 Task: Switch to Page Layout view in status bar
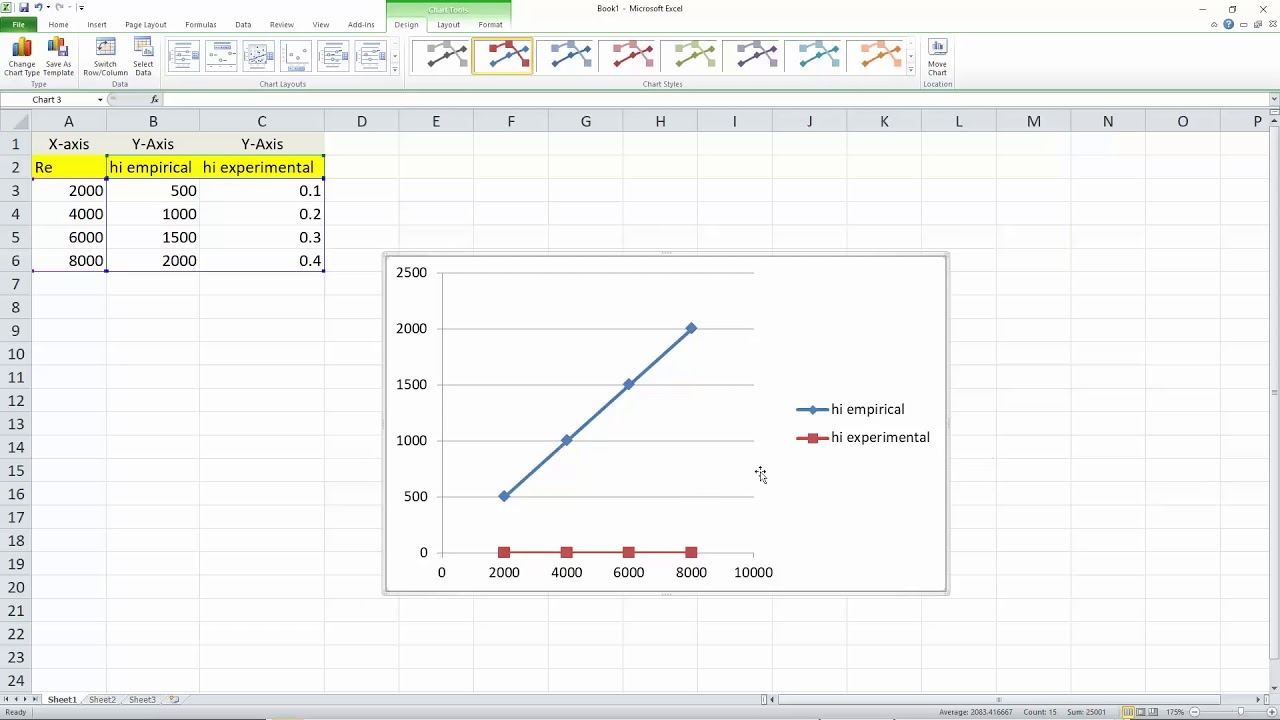click(1141, 712)
